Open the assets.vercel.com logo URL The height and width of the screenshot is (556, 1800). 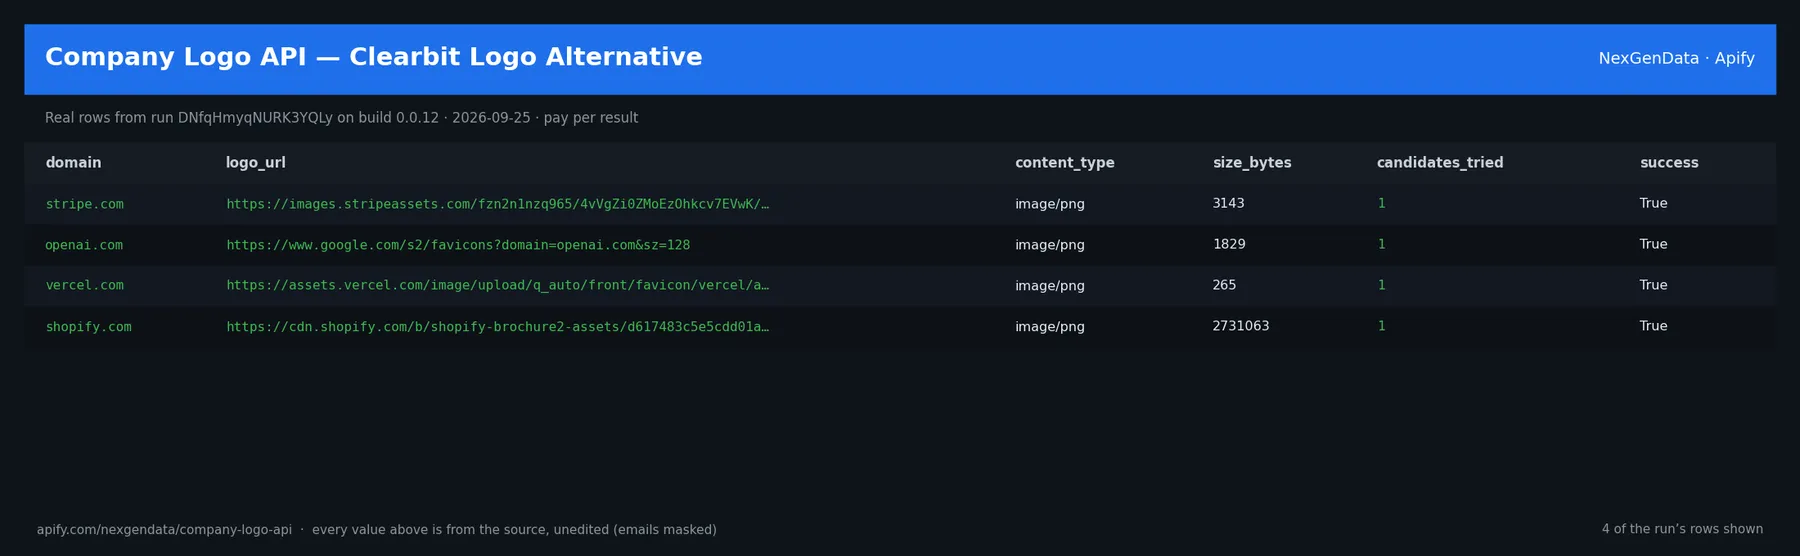(497, 285)
